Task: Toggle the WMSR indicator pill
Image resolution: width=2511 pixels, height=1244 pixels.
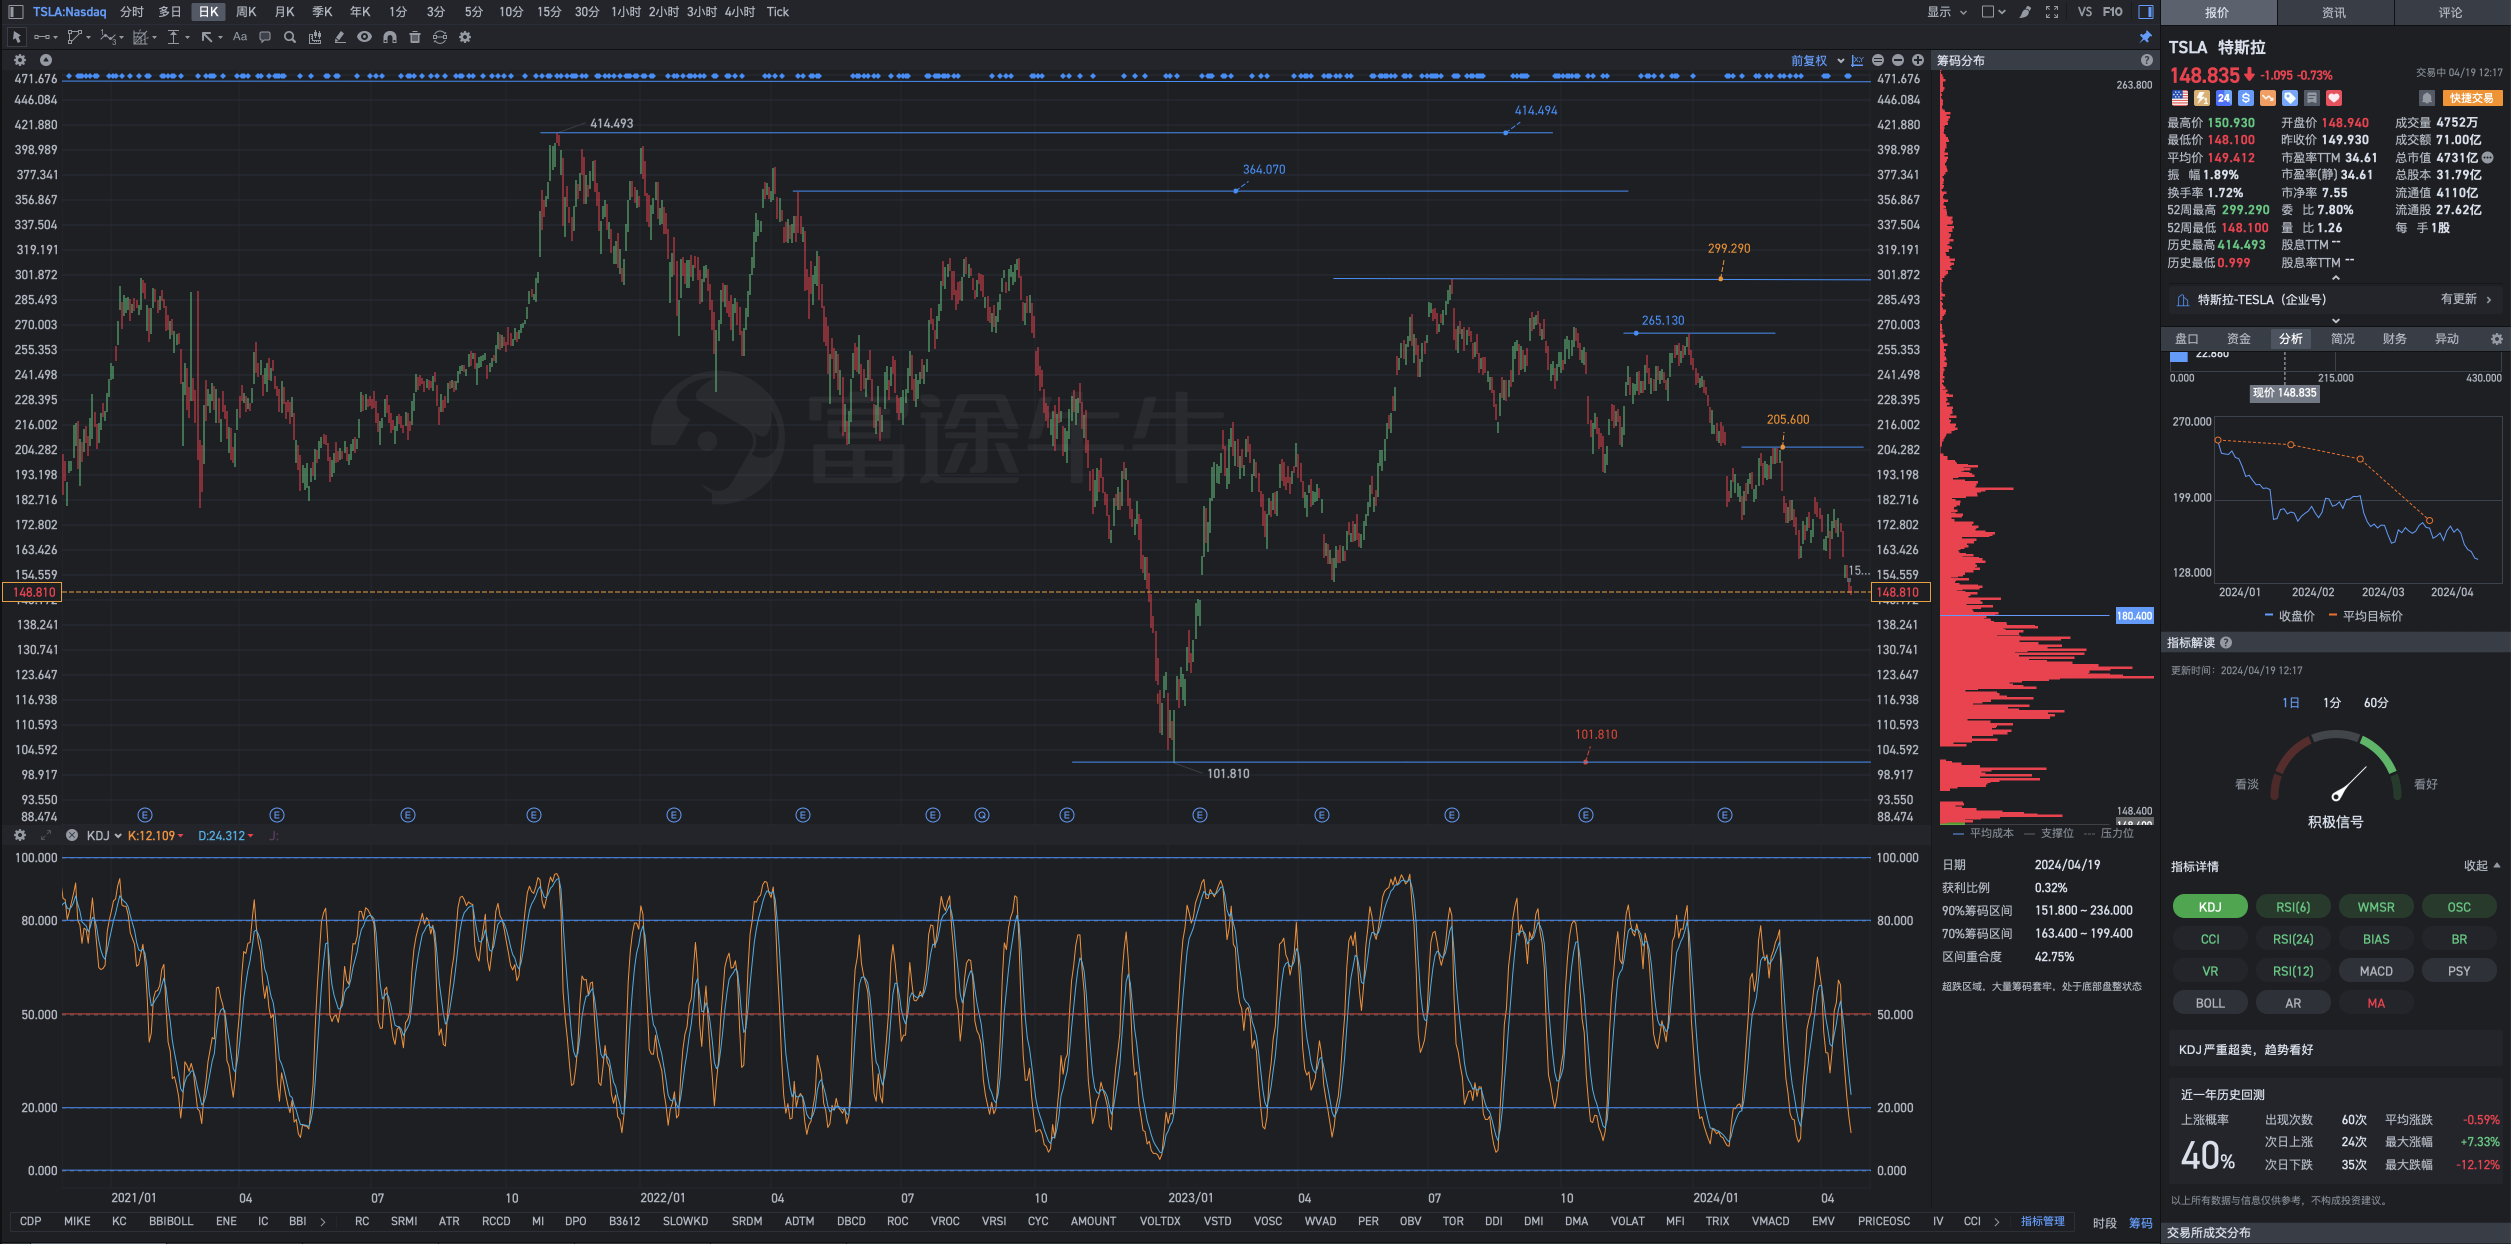Action: point(2376,907)
